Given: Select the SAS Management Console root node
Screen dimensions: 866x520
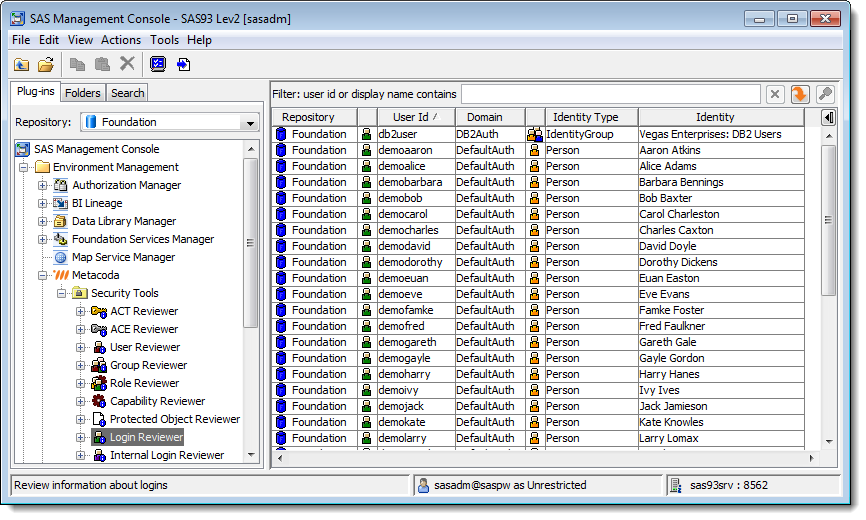Looking at the screenshot, I should coord(88,149).
